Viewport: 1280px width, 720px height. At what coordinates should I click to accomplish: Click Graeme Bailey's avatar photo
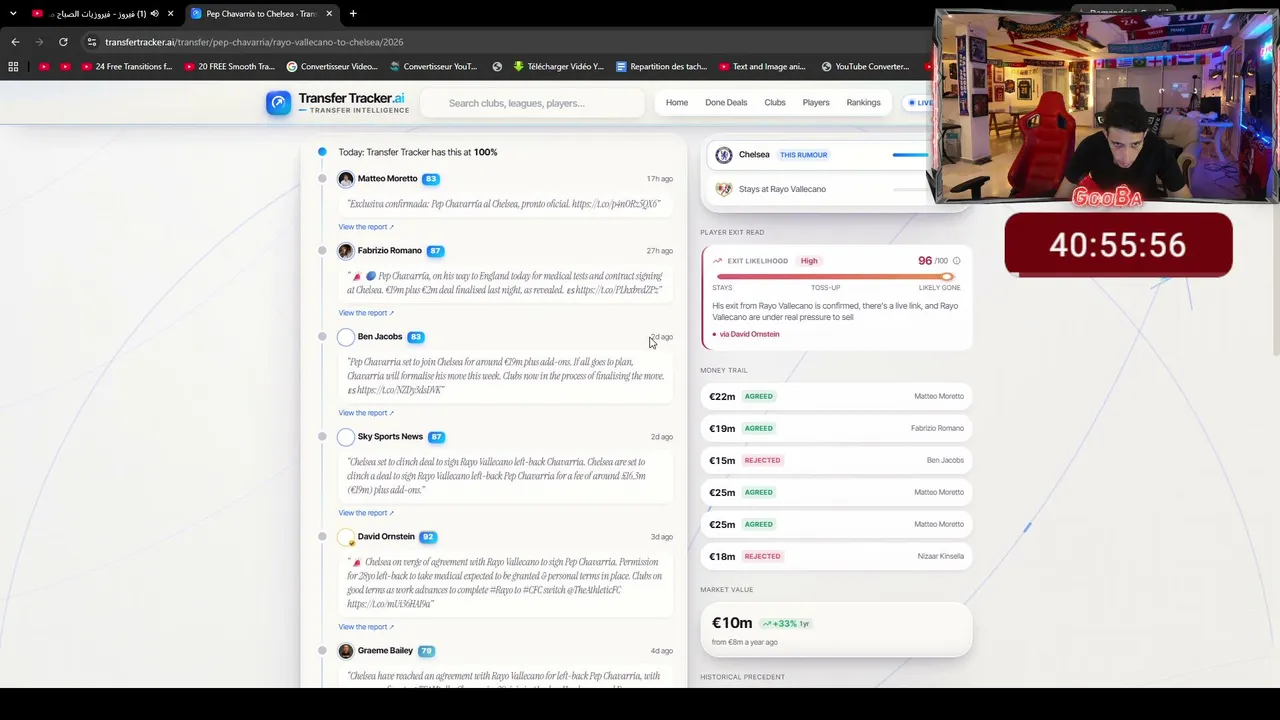pyautogui.click(x=346, y=651)
